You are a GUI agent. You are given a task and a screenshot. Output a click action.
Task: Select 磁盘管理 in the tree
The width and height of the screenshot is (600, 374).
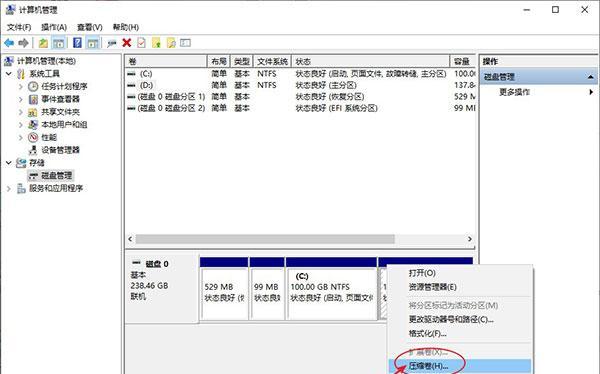[57, 175]
